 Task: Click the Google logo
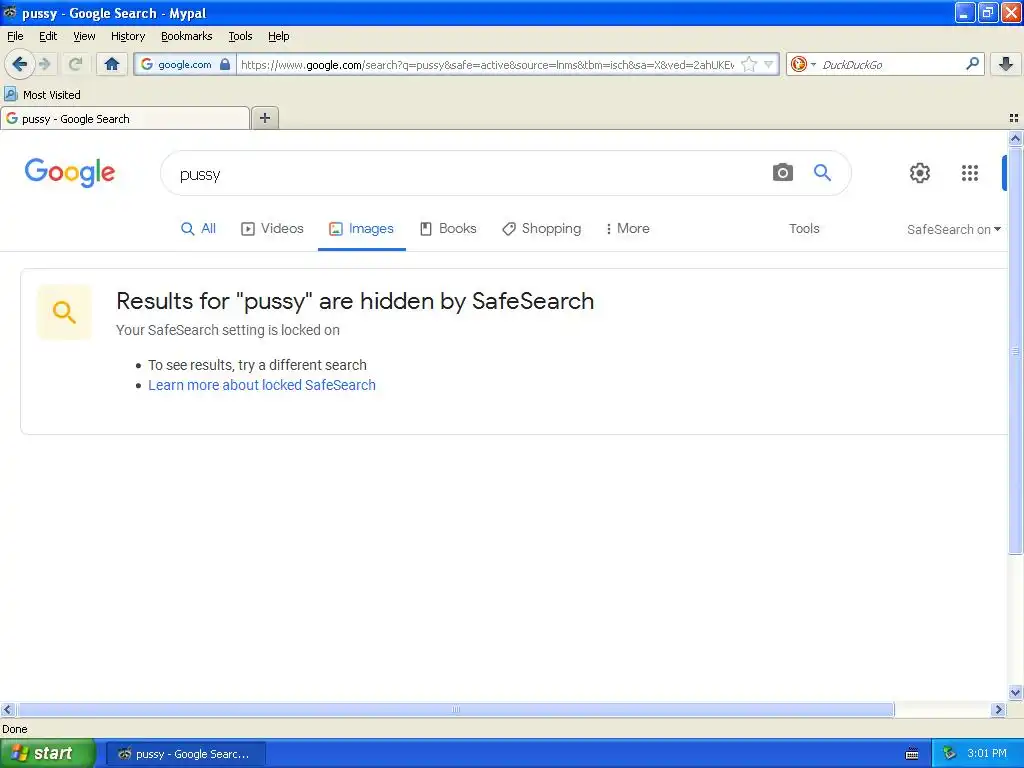pos(70,172)
